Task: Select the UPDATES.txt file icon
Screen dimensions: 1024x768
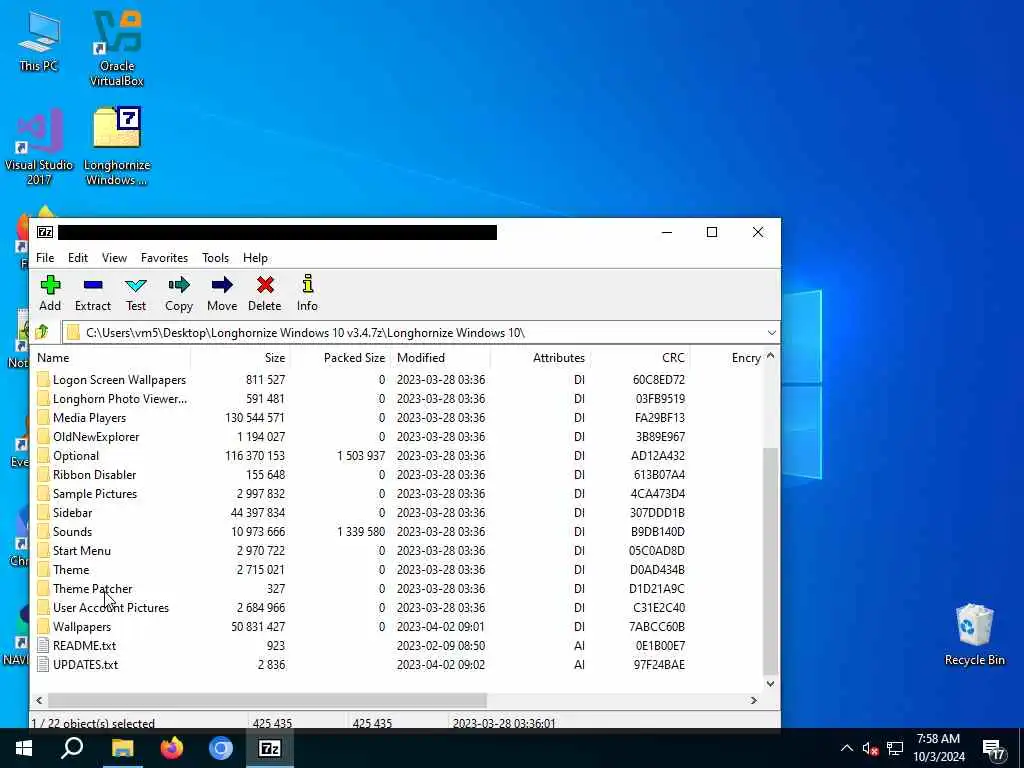Action: pyautogui.click(x=43, y=665)
